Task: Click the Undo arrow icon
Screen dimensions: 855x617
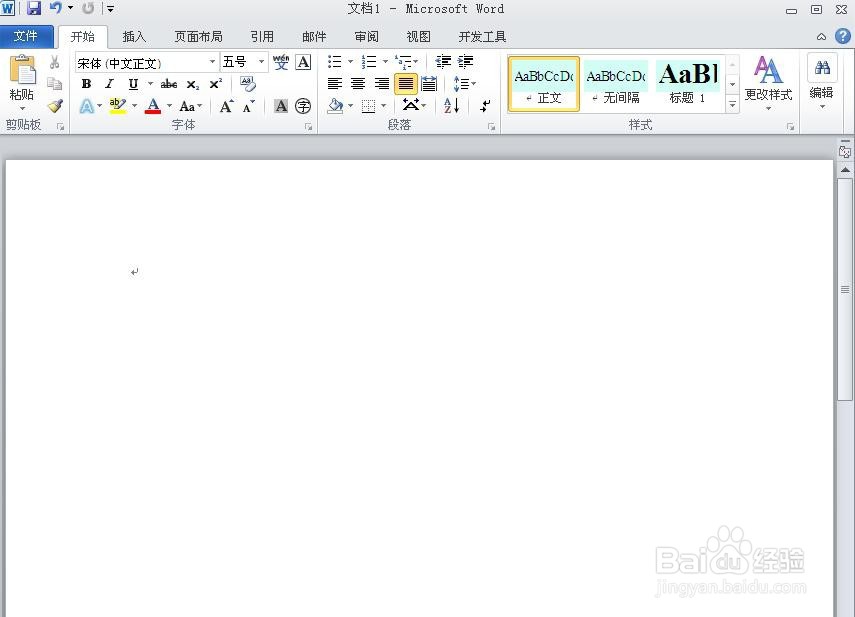Action: [55, 8]
